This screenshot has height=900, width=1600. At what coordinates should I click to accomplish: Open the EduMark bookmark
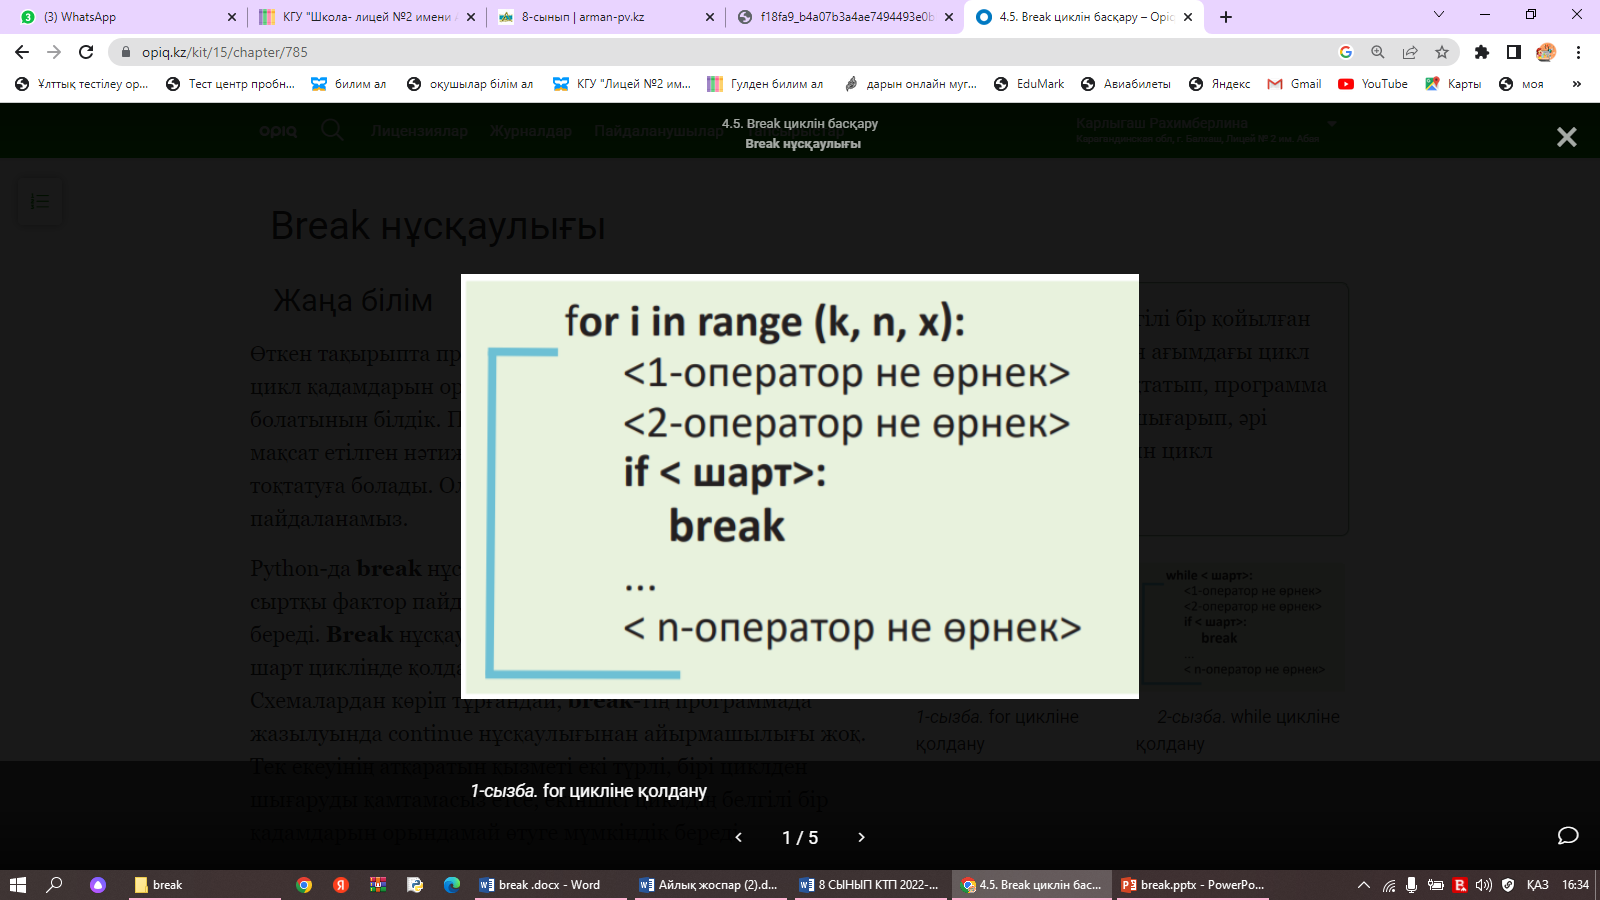tap(1029, 84)
